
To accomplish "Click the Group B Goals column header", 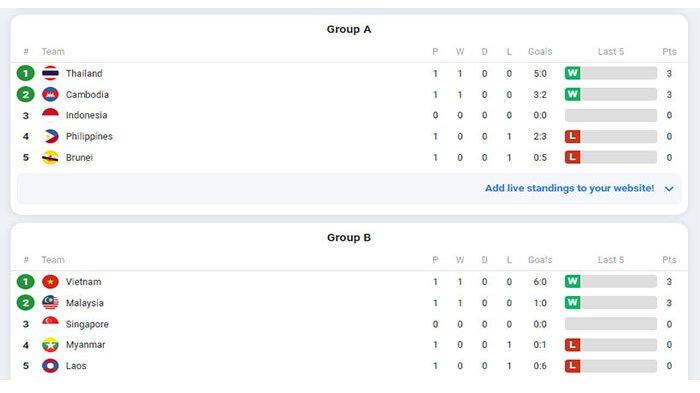I will click(x=540, y=259).
